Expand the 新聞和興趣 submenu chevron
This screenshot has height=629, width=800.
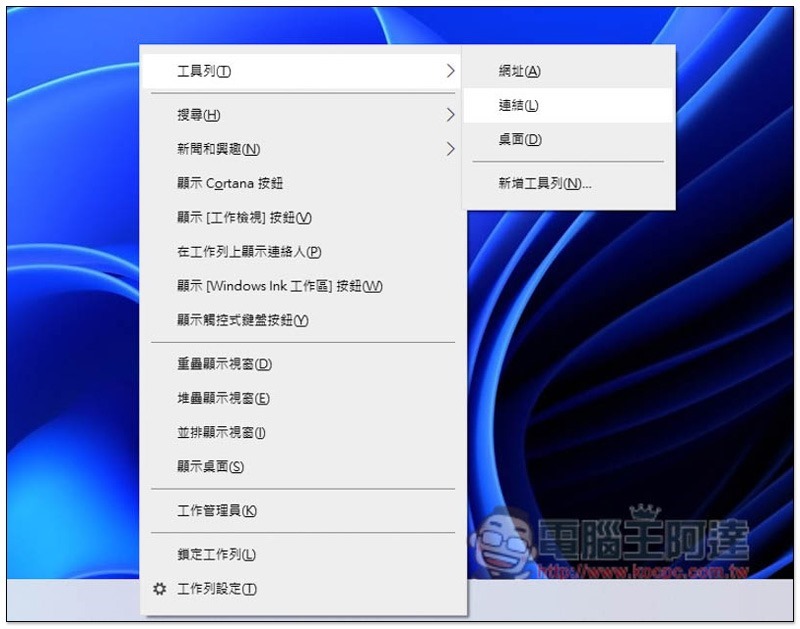[450, 149]
